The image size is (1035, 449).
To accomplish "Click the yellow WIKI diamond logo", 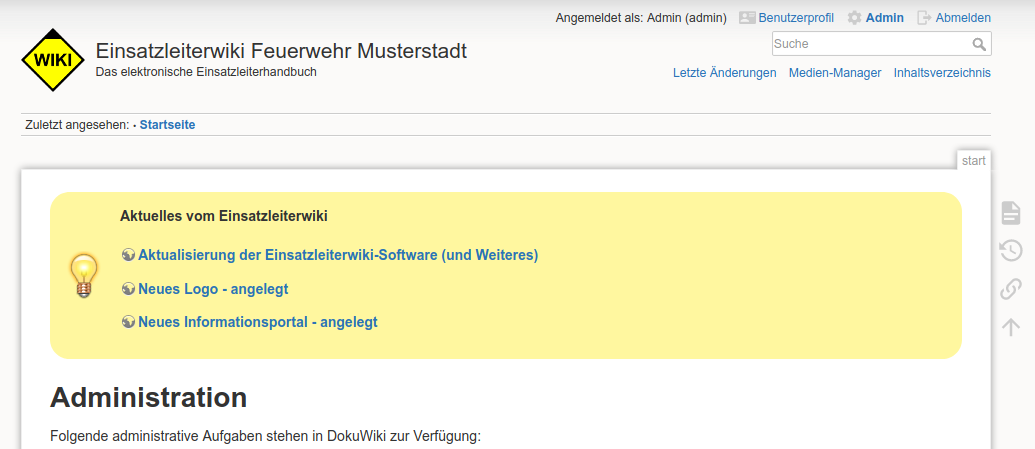I will [x=53, y=60].
